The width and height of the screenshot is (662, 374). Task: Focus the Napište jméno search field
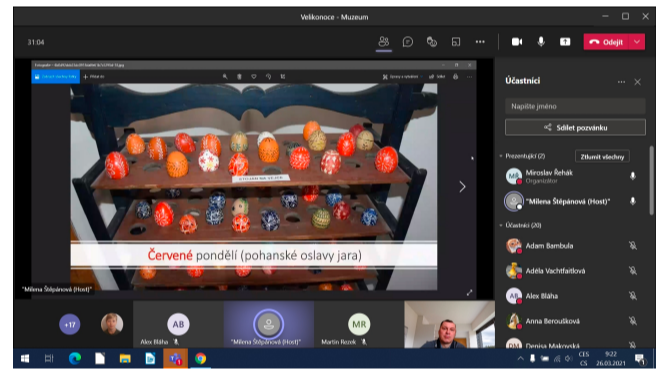click(x=575, y=106)
